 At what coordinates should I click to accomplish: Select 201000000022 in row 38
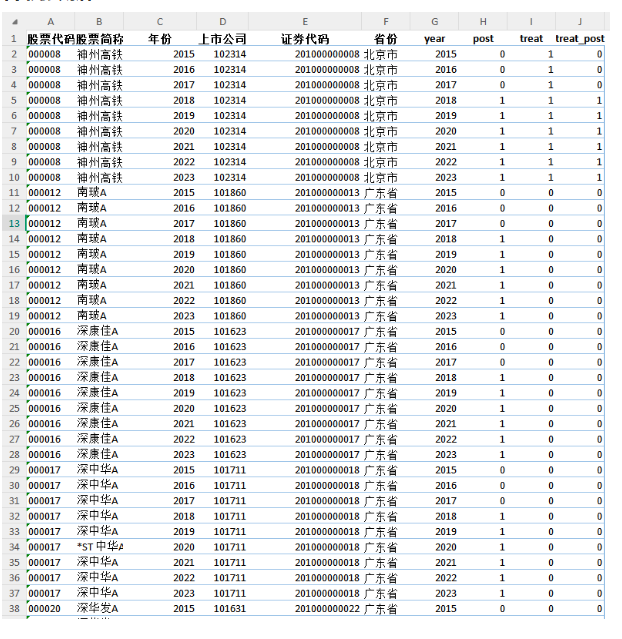point(305,608)
